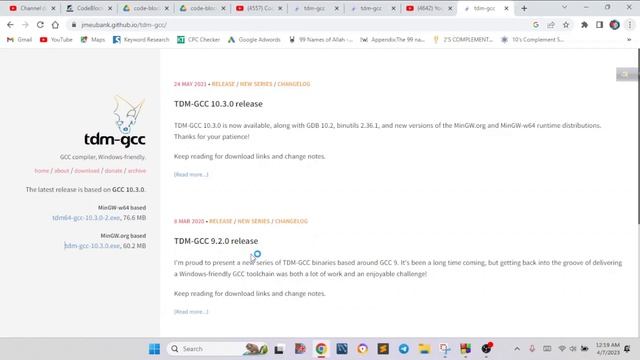The image size is (640, 360).
Task: Open the archive link in sidebar
Action: 137,171
